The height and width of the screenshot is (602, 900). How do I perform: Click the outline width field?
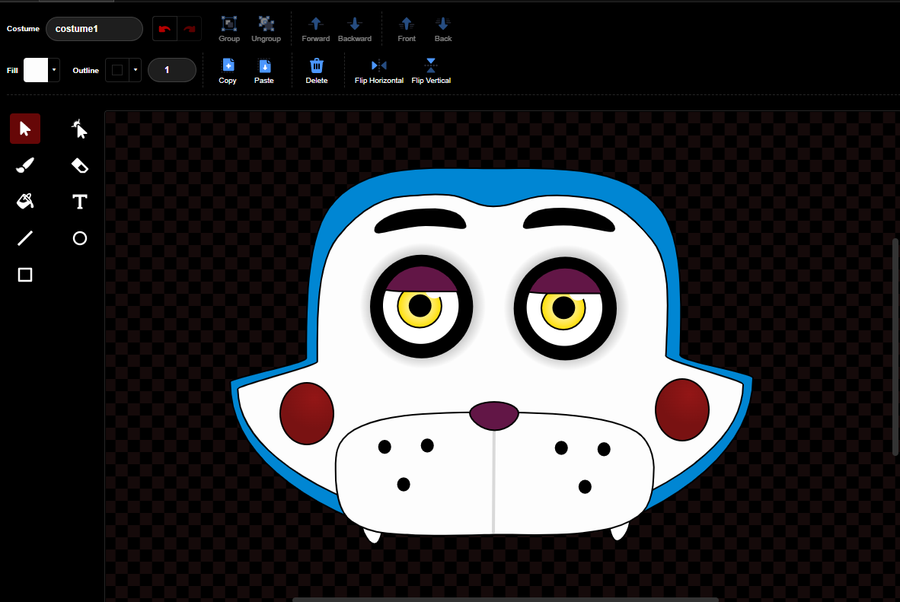click(172, 70)
